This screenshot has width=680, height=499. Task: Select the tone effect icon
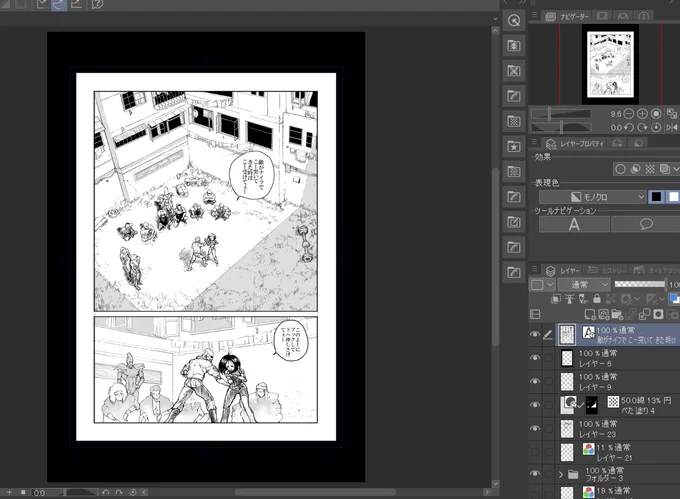coord(650,169)
